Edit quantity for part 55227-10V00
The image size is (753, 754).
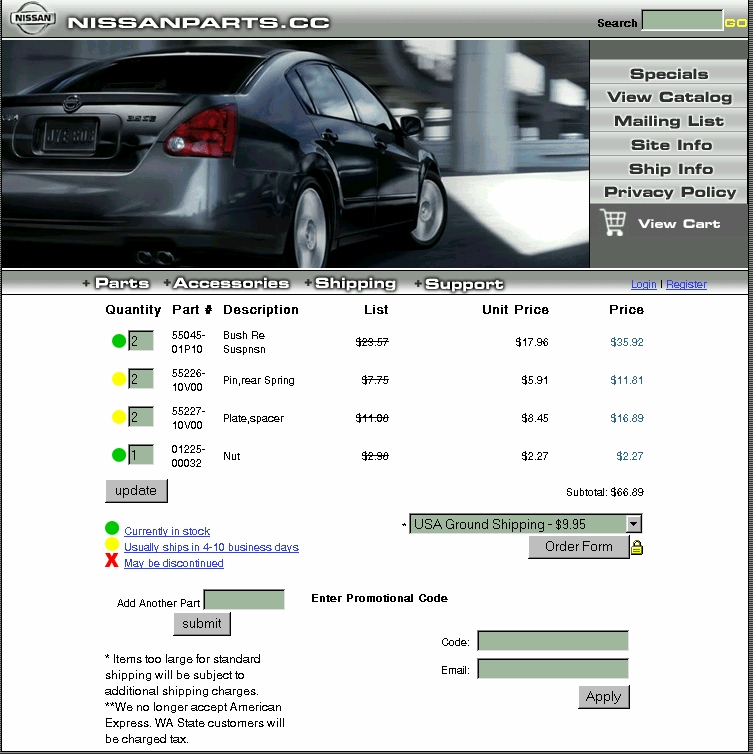coord(141,417)
